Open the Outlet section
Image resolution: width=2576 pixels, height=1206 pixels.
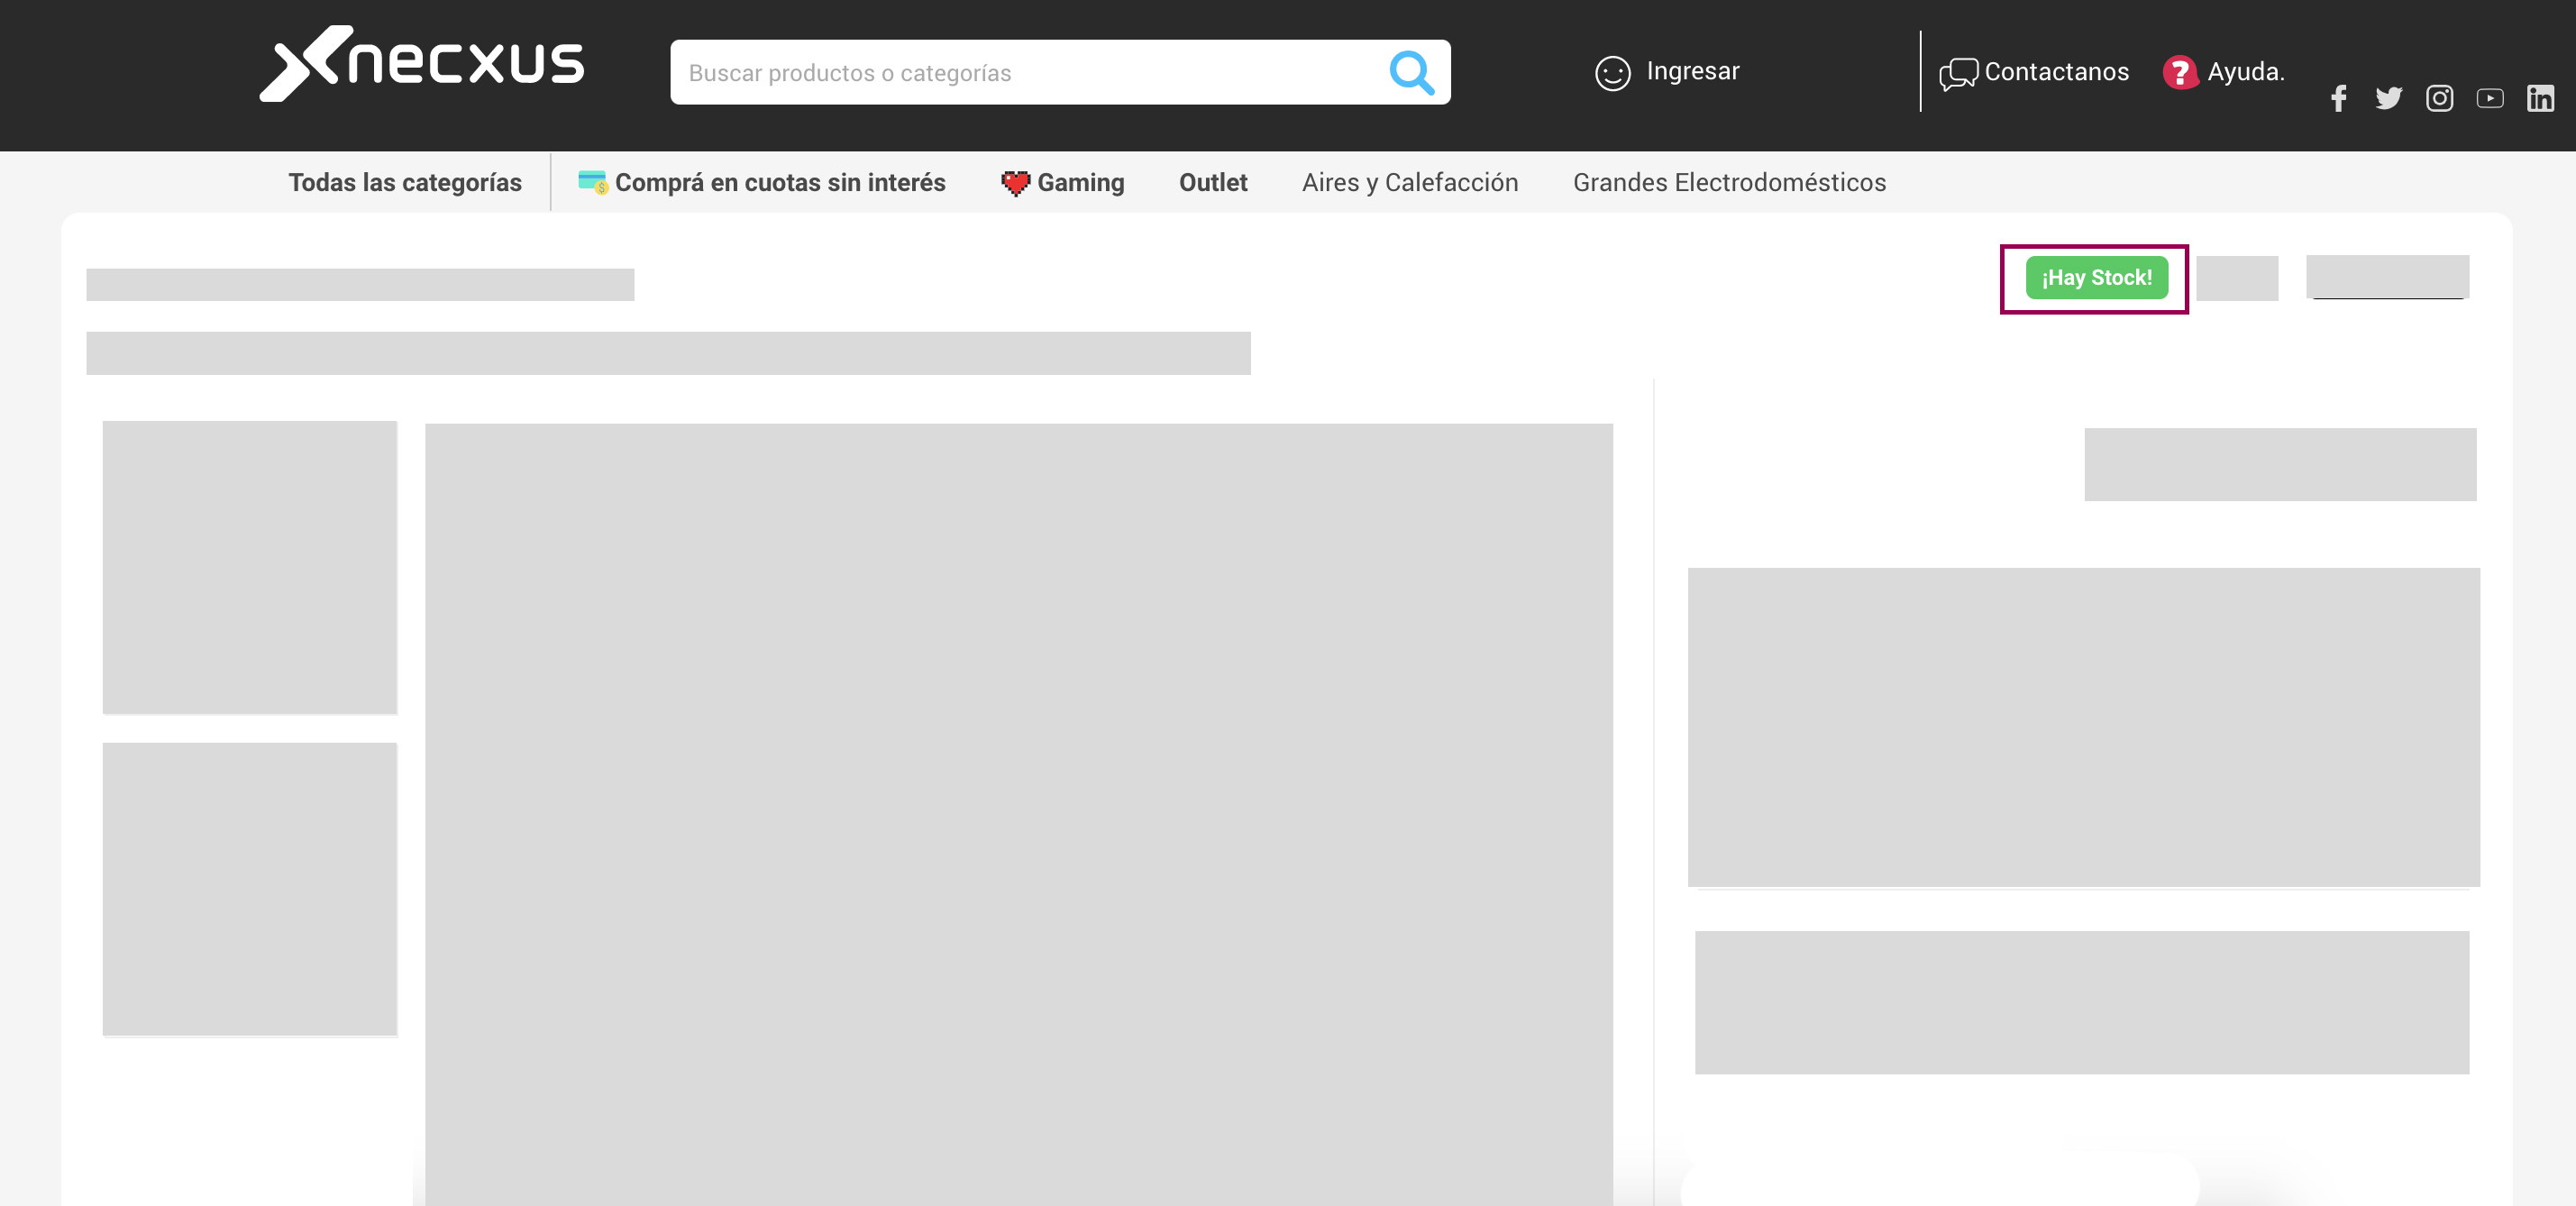coord(1212,182)
